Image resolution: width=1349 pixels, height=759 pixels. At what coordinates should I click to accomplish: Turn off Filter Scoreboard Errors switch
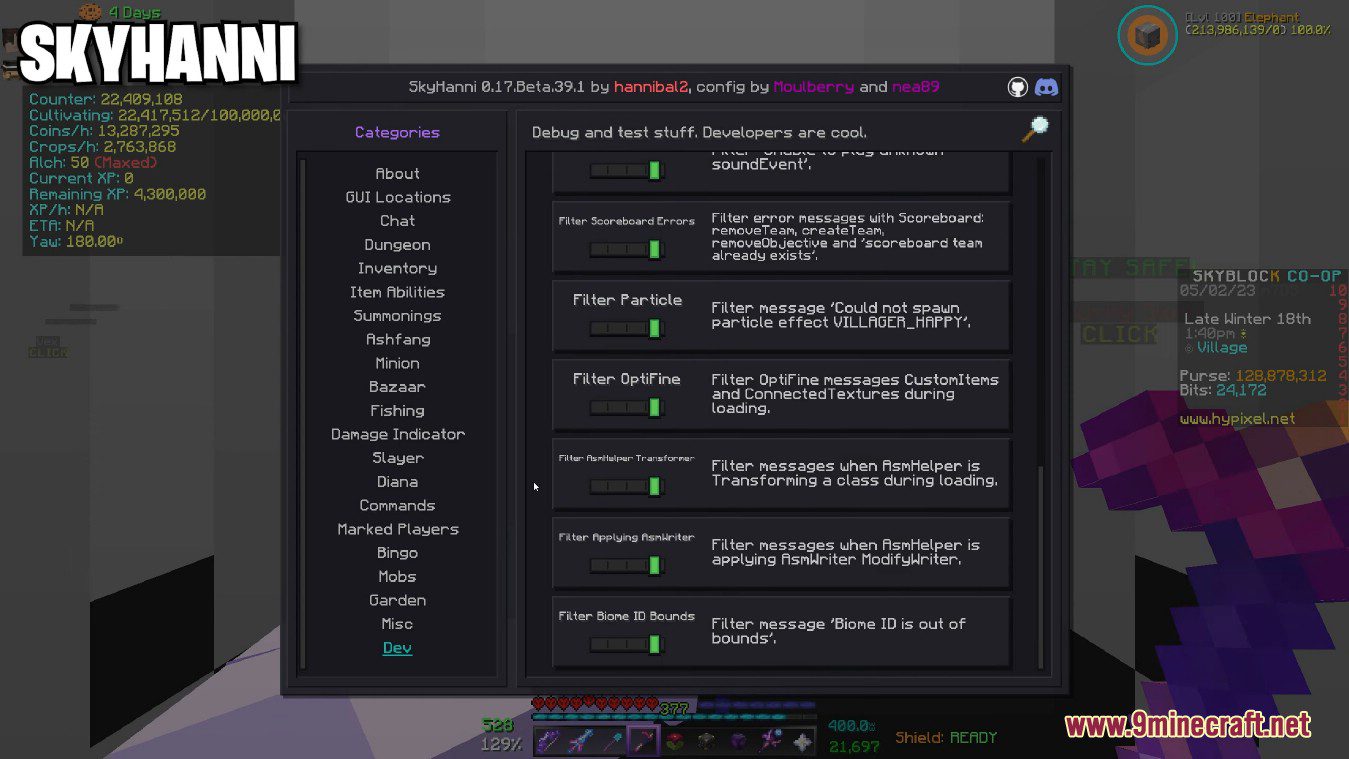(626, 249)
